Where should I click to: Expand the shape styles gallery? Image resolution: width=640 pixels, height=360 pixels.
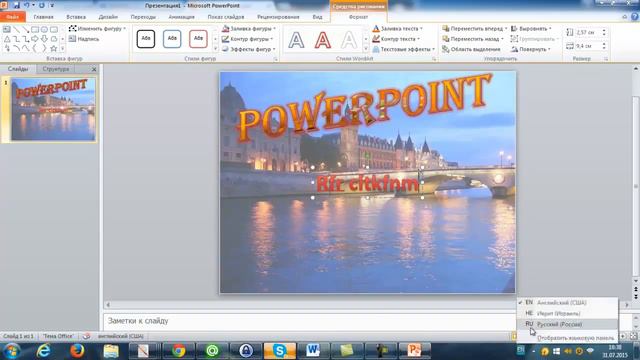point(216,49)
